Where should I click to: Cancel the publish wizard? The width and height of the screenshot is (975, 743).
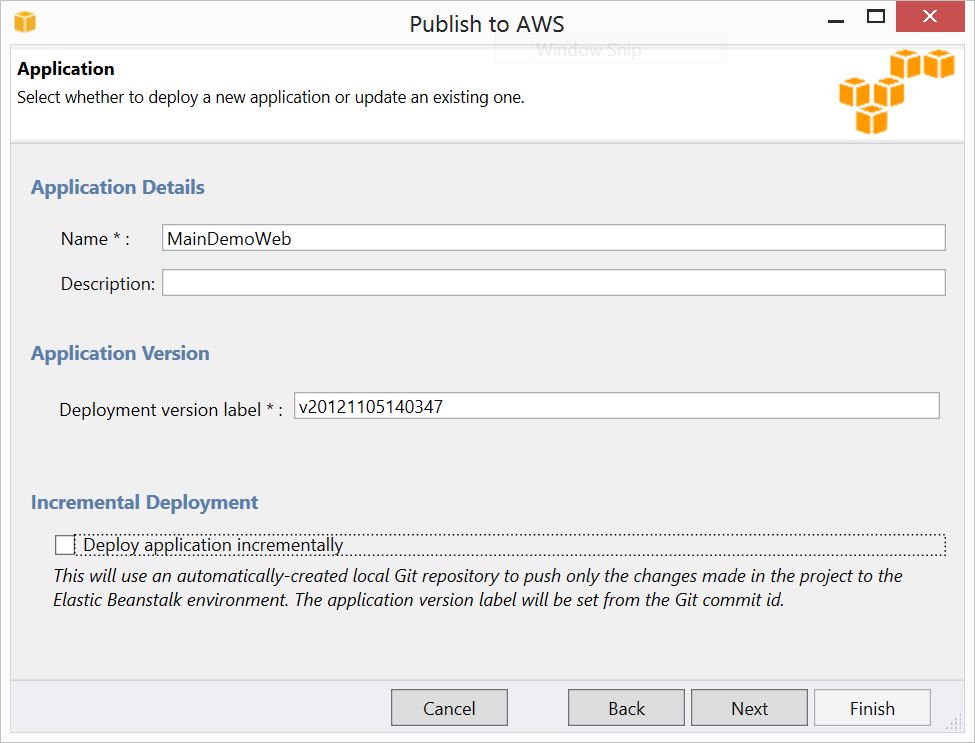(449, 708)
